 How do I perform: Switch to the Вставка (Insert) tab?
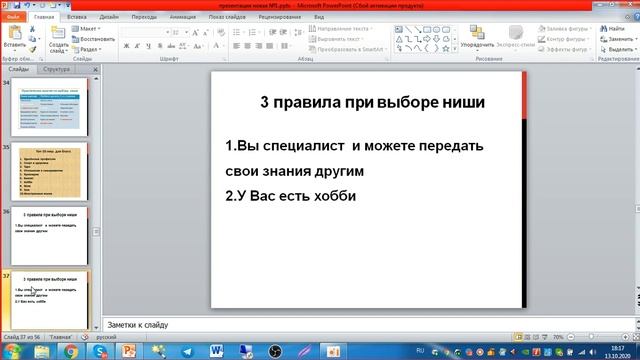coord(77,17)
